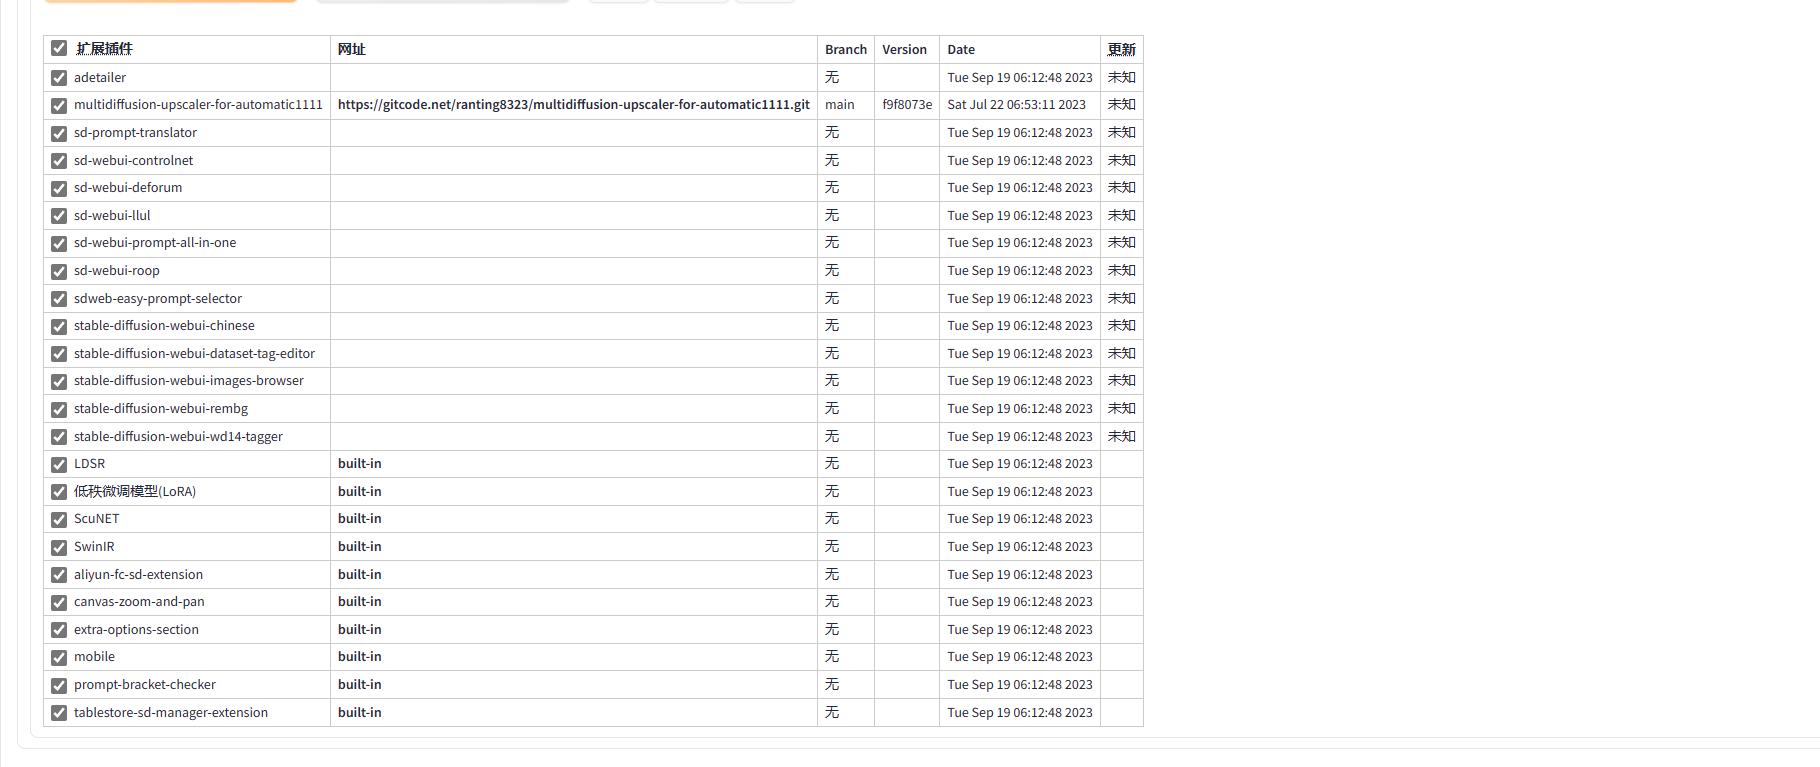Image resolution: width=1820 pixels, height=767 pixels.
Task: Click the Date column header
Action: (961, 50)
